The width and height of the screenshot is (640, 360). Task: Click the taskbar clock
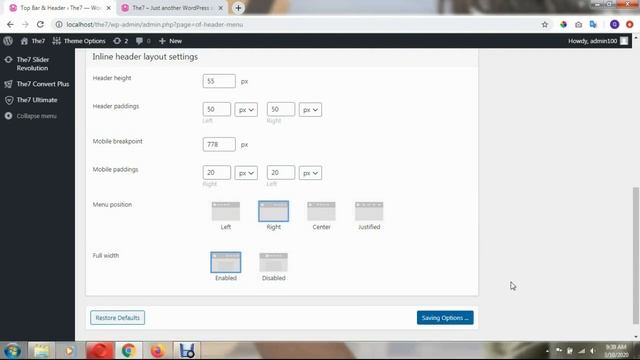[617, 351]
